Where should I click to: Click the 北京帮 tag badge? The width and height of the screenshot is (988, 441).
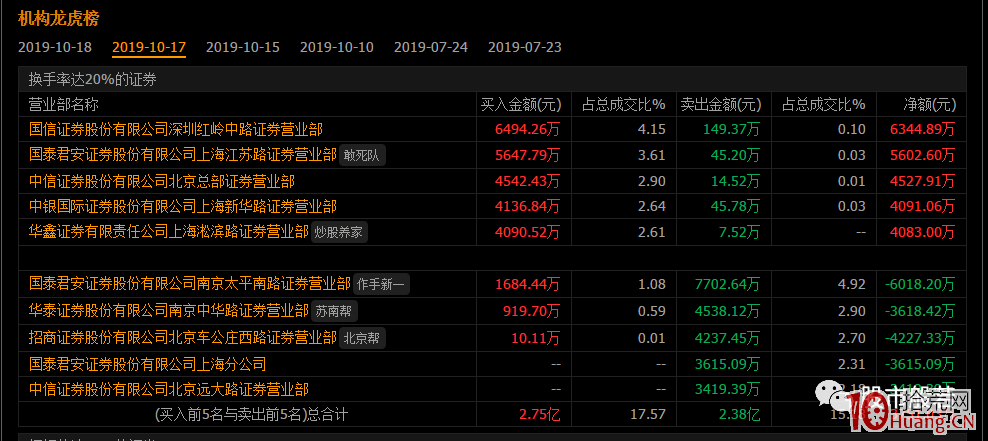click(362, 338)
